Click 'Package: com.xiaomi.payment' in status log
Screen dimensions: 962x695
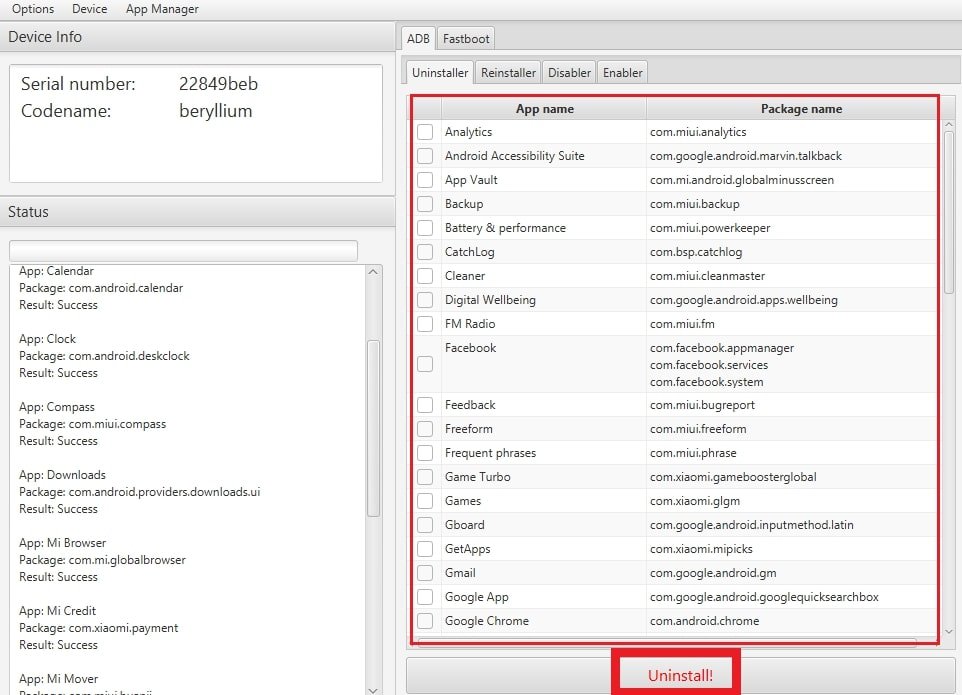click(x=99, y=628)
